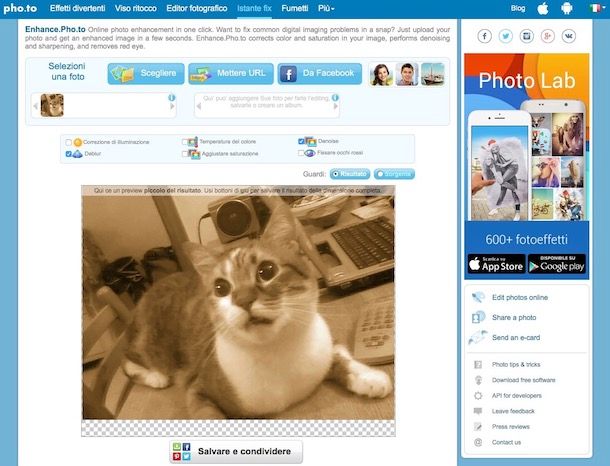Select the Istante fix tab
Image resolution: width=610 pixels, height=466 pixels.
[254, 8]
